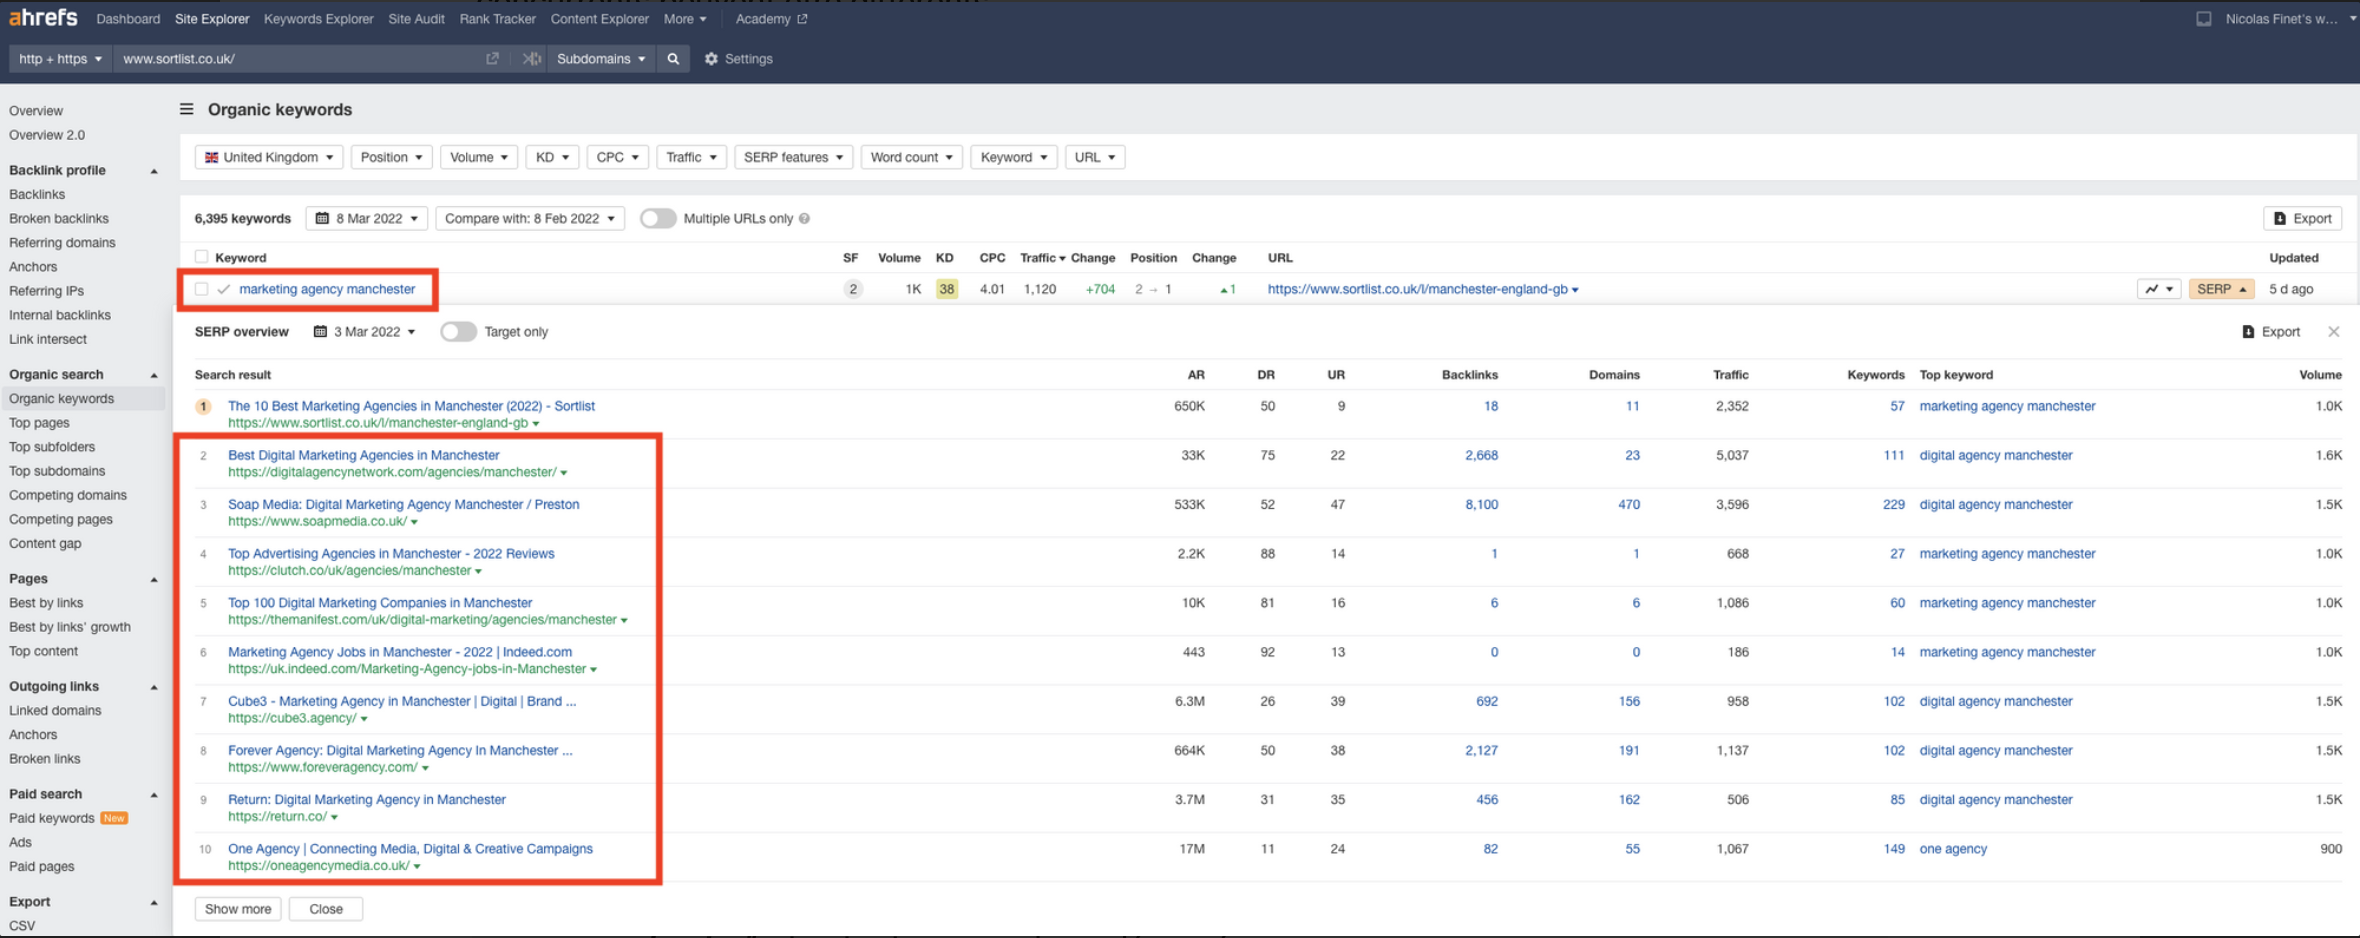This screenshot has width=2360, height=938.
Task: Click the position history chart icon
Action: coord(2159,289)
